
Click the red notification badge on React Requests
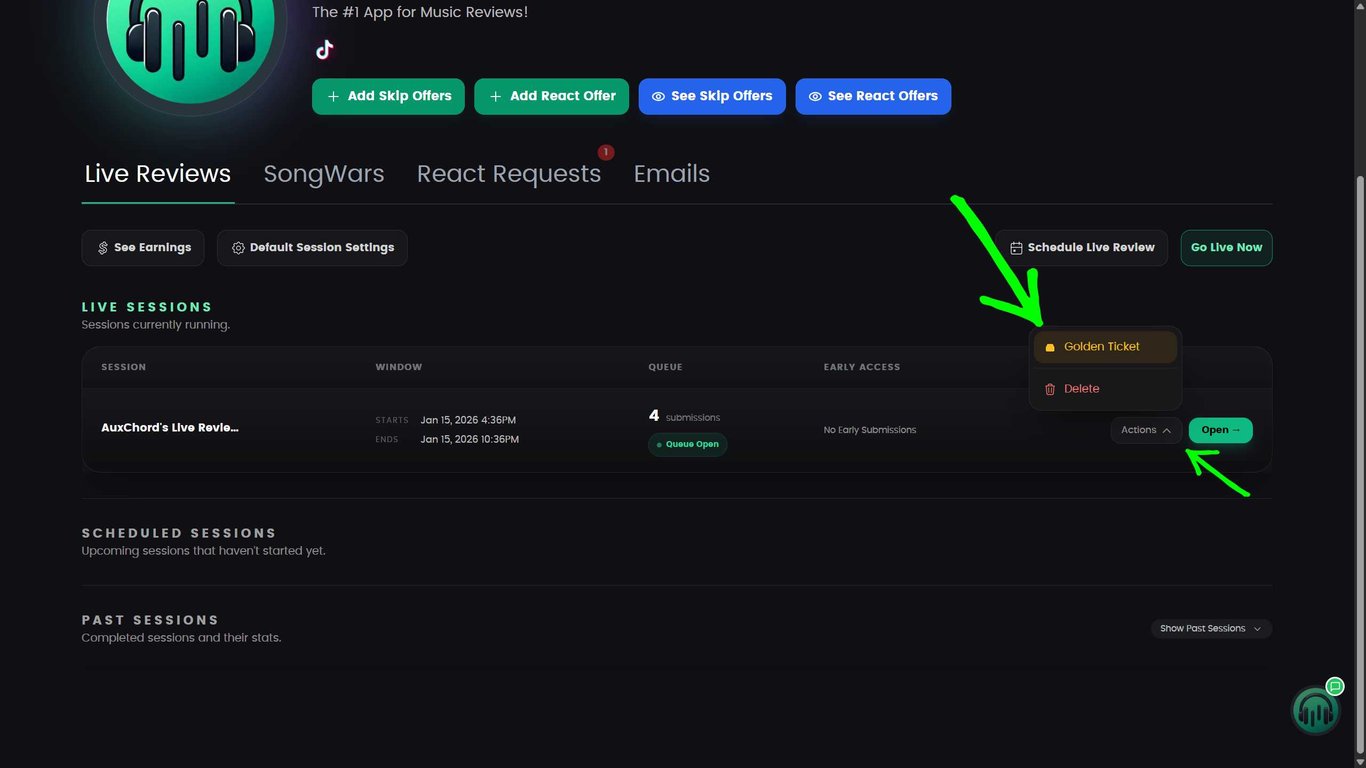605,152
